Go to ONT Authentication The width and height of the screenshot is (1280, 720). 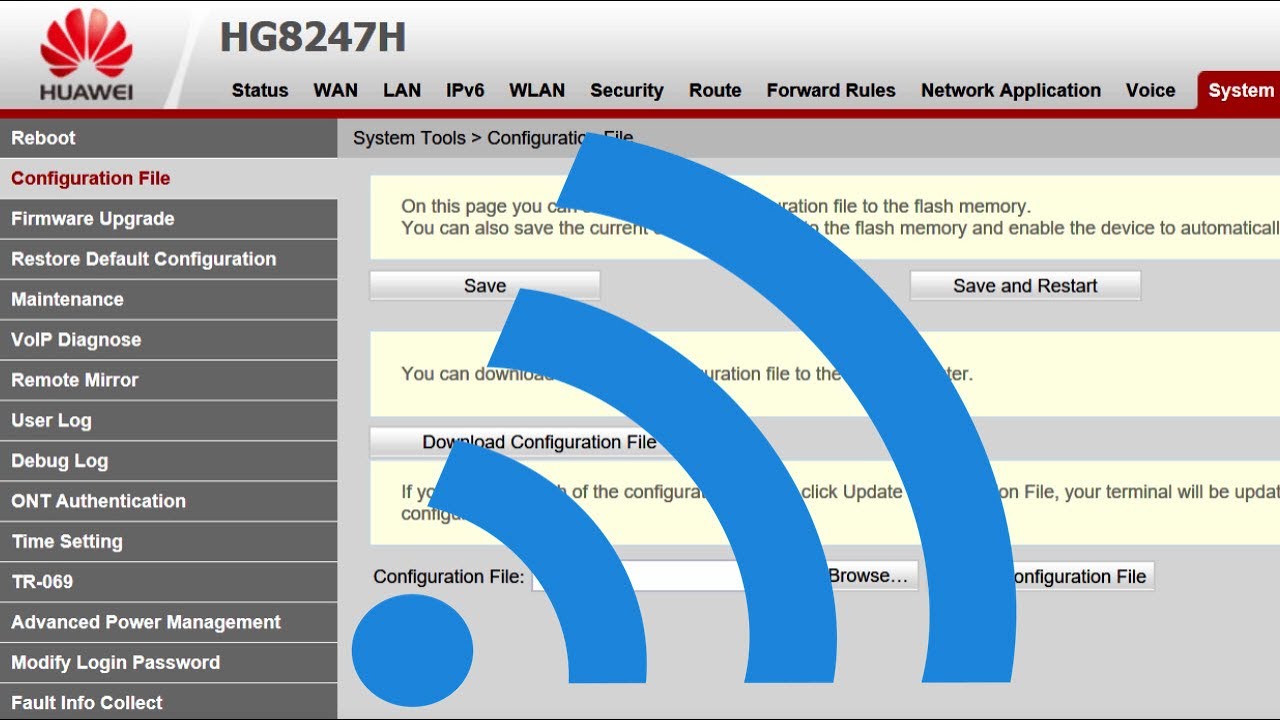pos(168,501)
